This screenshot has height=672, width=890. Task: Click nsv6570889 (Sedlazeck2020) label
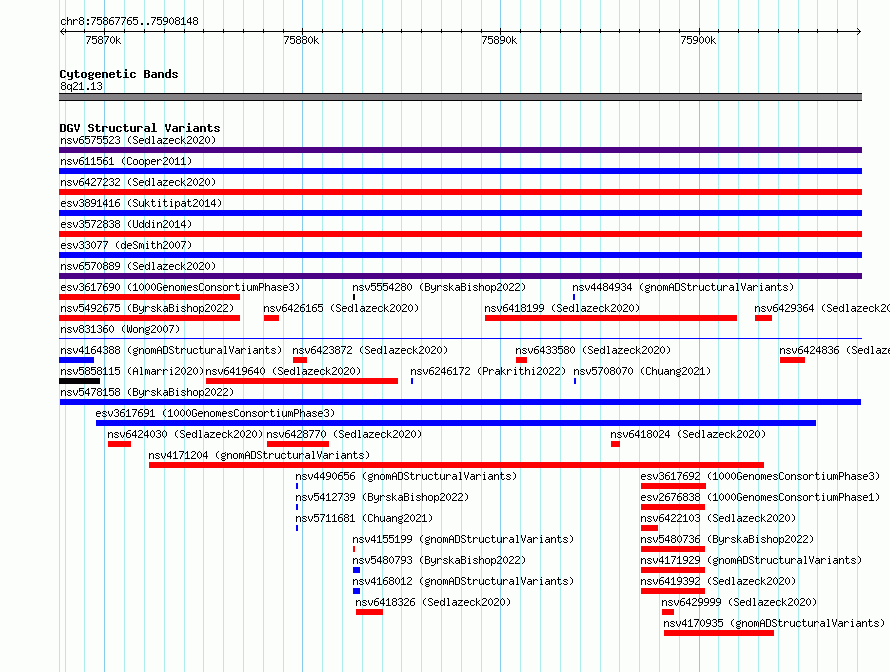click(138, 266)
